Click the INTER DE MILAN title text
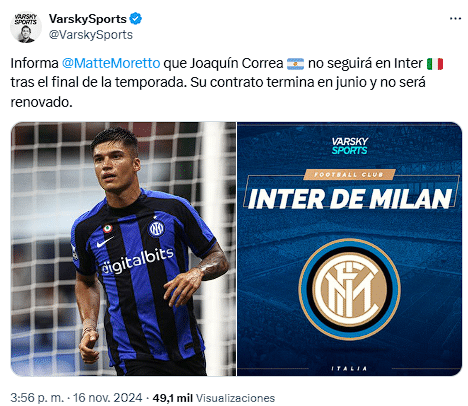468x406 pixels. point(349,199)
